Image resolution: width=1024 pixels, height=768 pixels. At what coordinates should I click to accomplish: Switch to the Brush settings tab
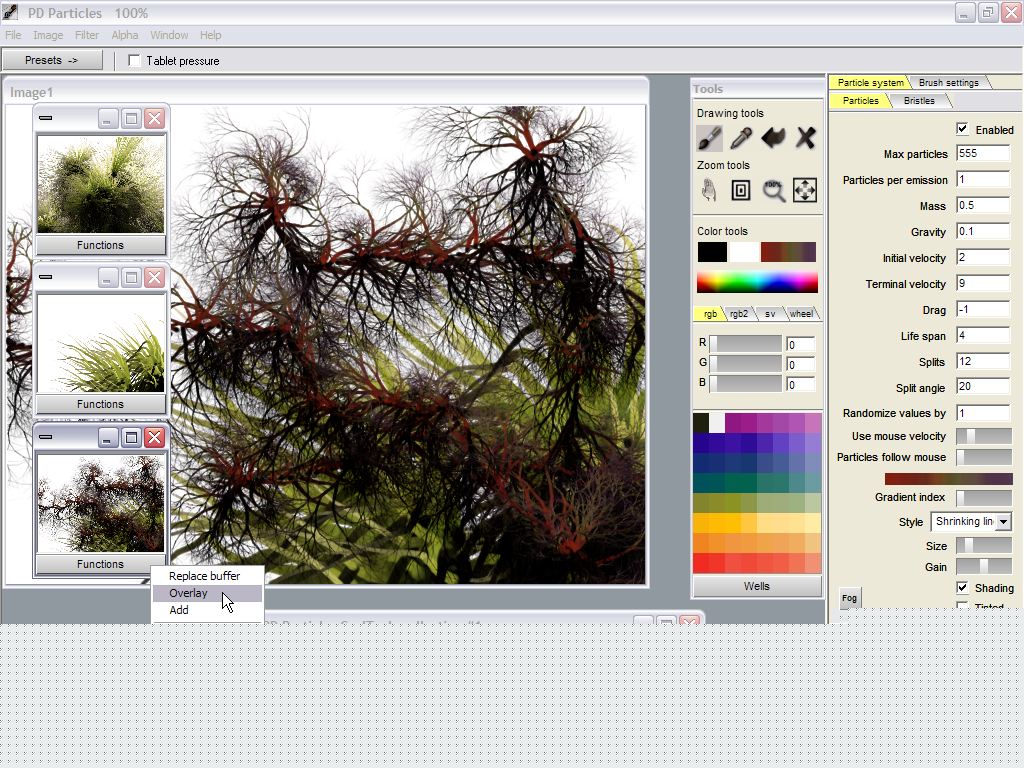coord(948,83)
